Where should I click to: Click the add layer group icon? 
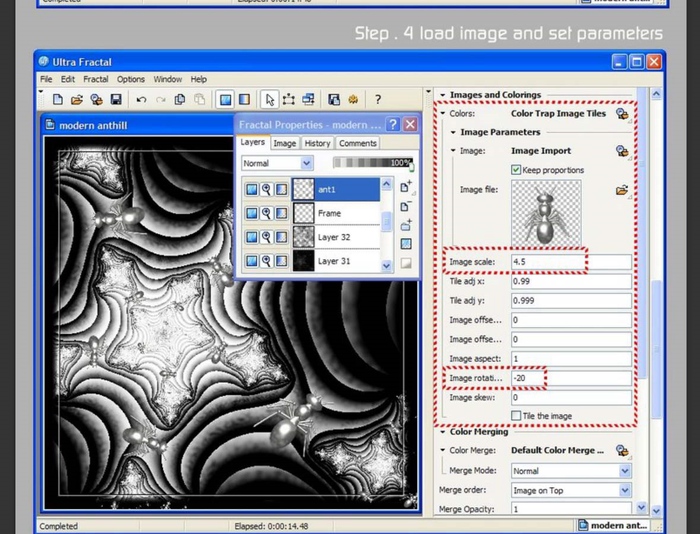(406, 225)
